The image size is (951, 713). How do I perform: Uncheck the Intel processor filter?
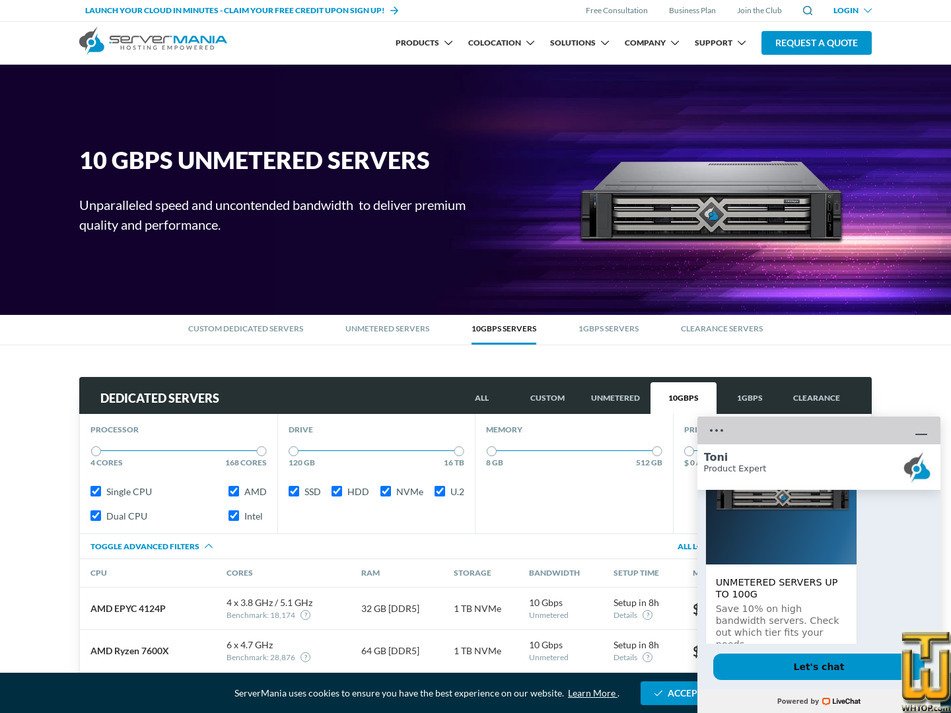(232, 516)
